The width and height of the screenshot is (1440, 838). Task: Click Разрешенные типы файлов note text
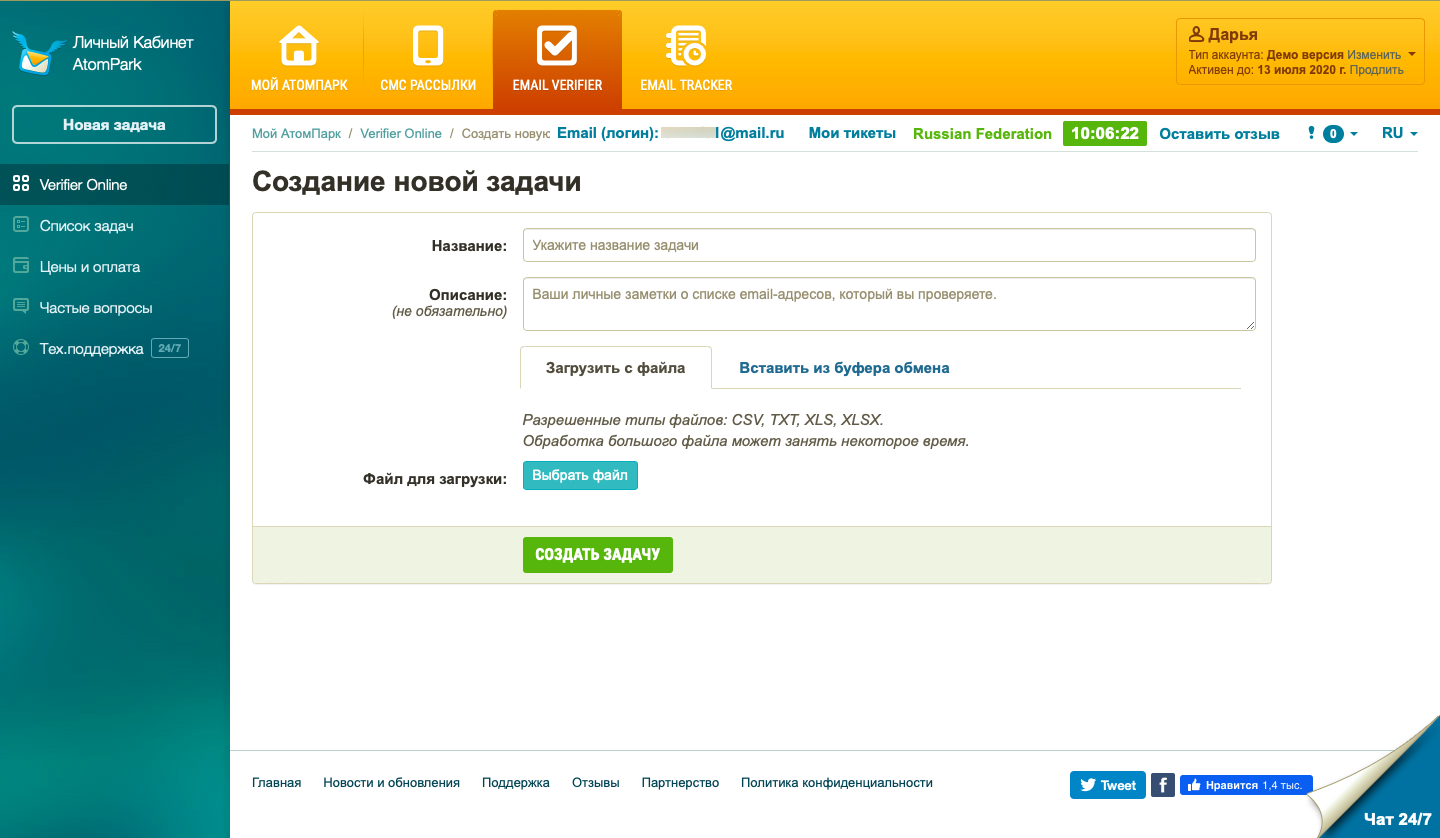coord(703,420)
